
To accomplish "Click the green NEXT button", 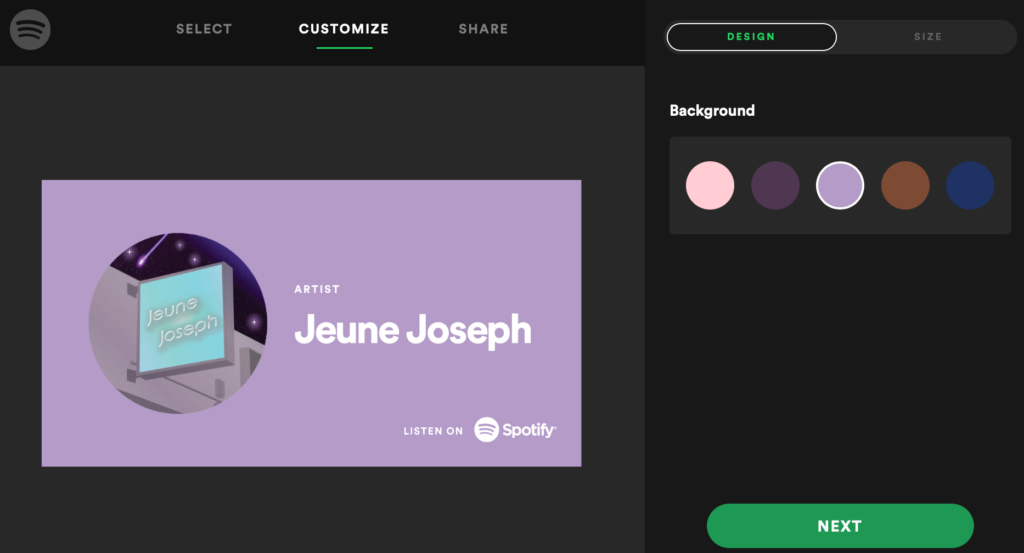I will (x=840, y=526).
